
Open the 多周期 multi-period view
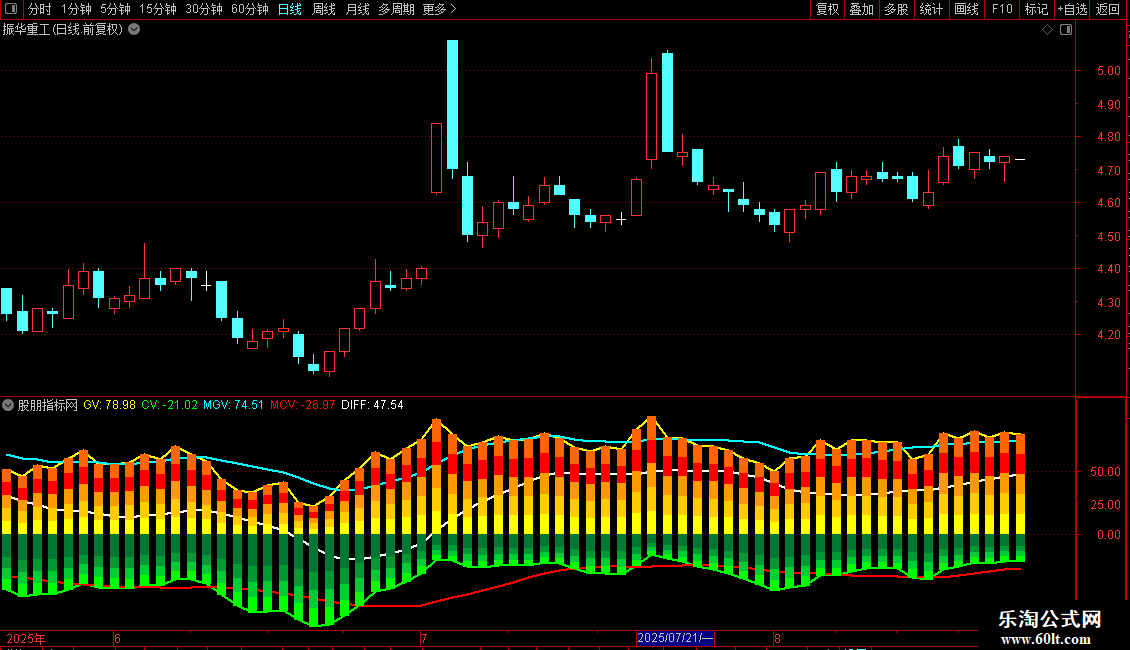(396, 9)
